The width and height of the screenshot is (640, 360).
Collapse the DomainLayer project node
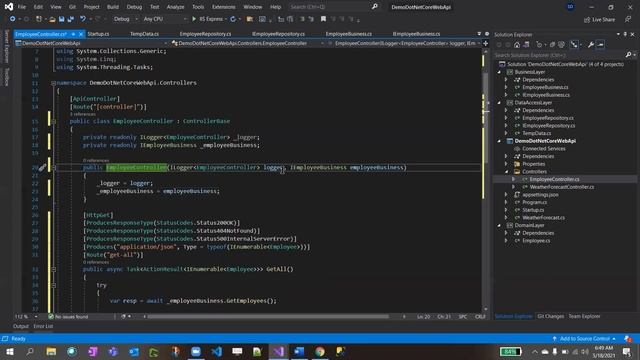coord(499,225)
